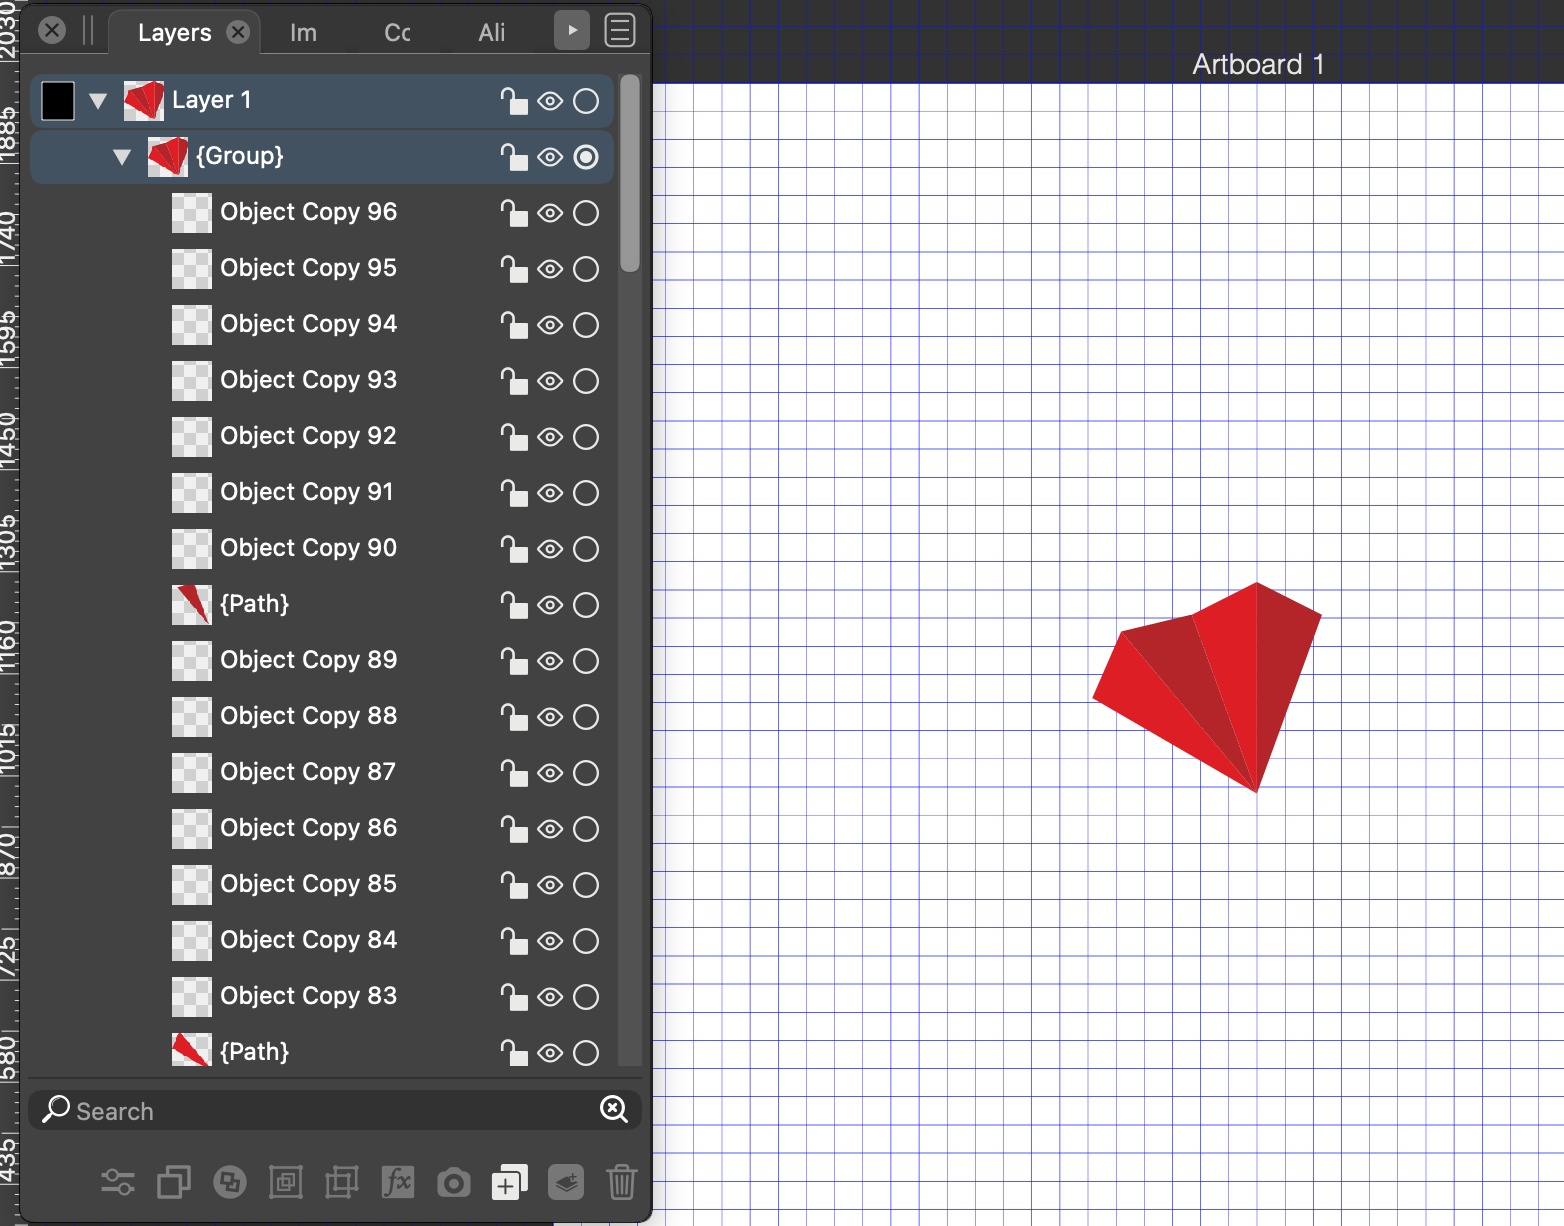Click the add new object icon

509,1183
